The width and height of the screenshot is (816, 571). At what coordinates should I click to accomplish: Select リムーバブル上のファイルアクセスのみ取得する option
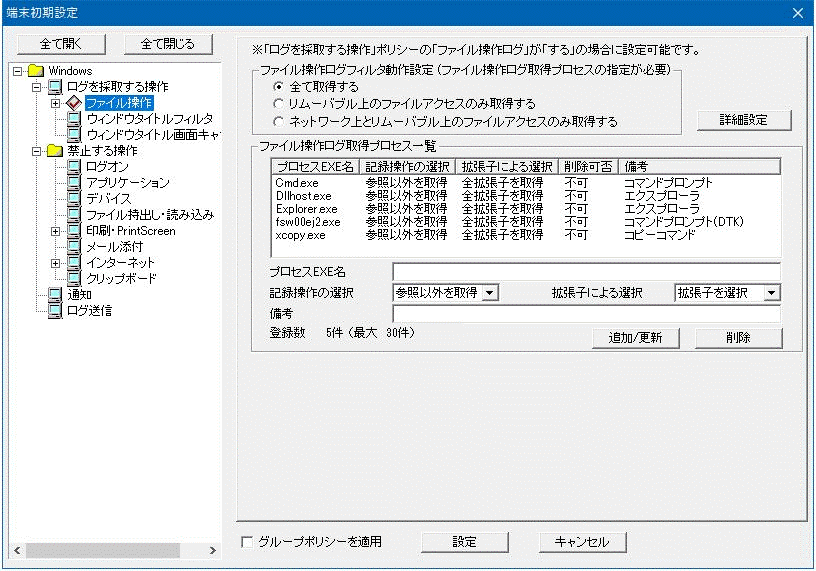tap(279, 104)
